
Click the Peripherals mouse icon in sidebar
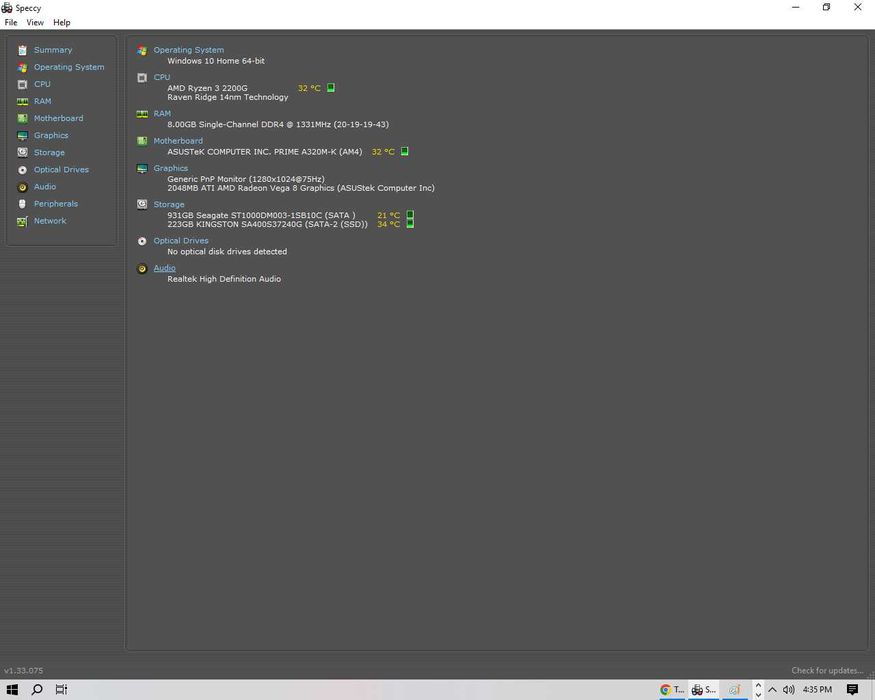click(x=22, y=204)
